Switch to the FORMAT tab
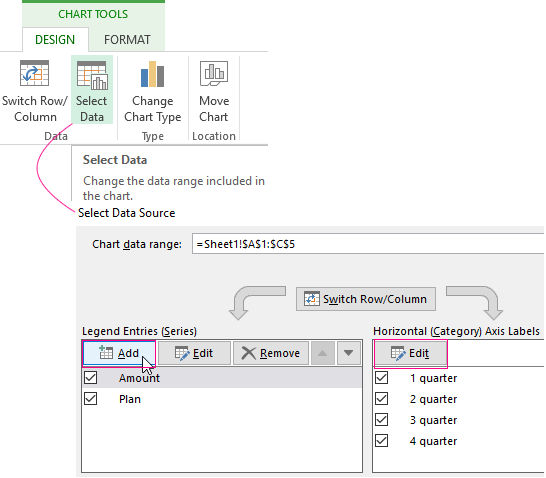The width and height of the screenshot is (546, 478). [127, 40]
